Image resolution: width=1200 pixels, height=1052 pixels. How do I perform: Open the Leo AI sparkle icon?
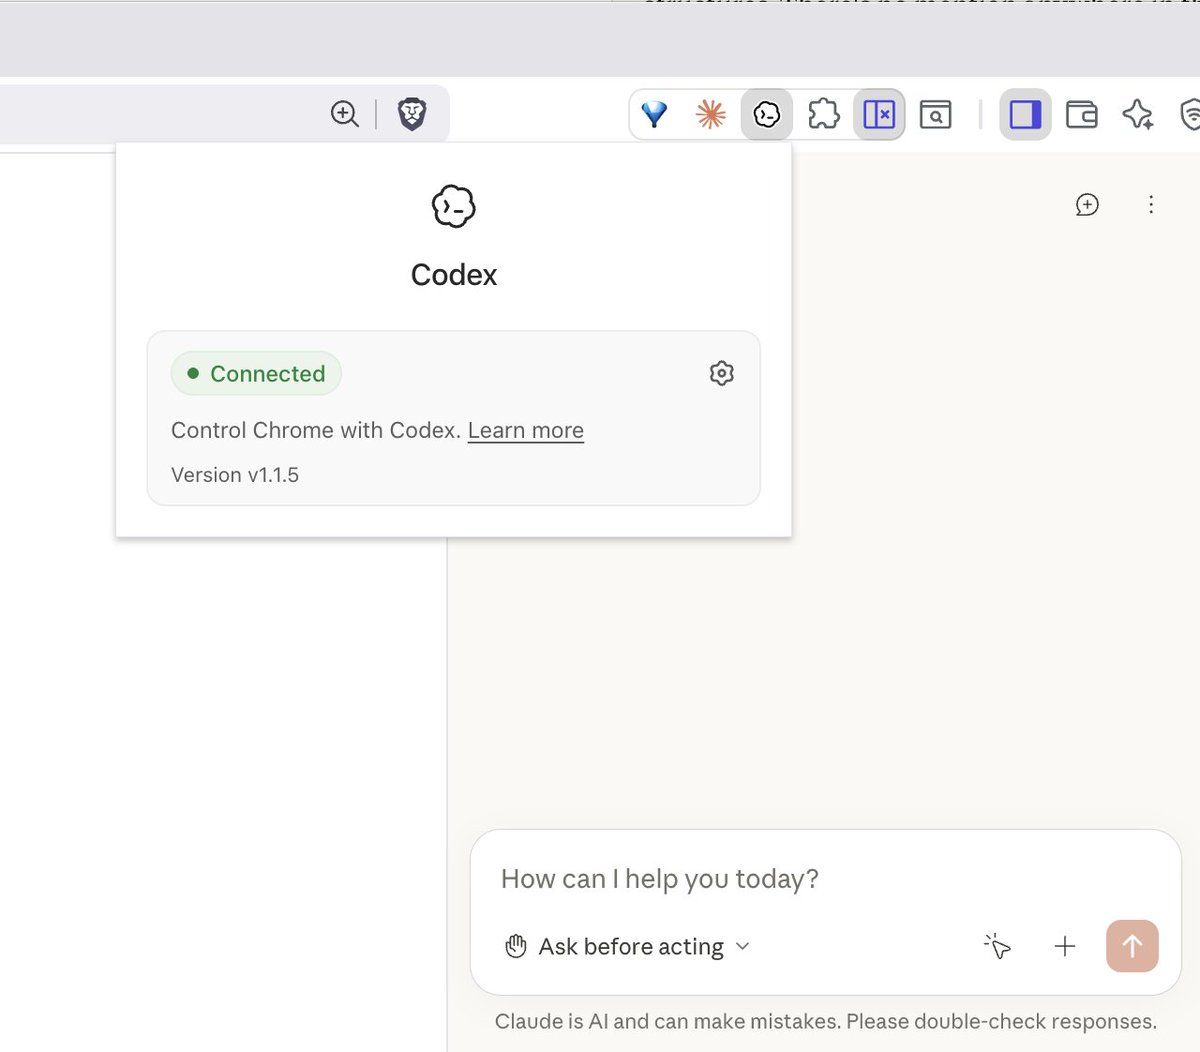(x=1138, y=114)
